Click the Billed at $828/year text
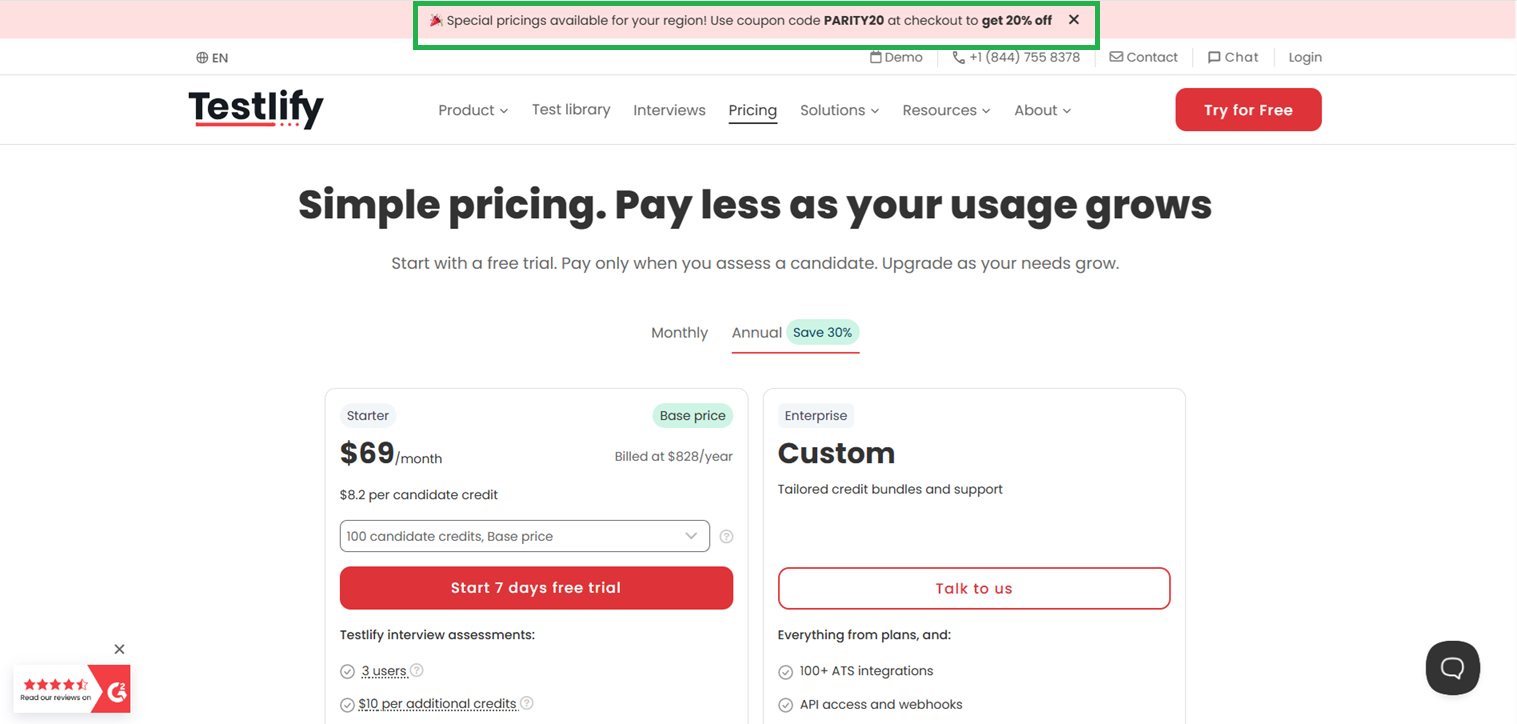This screenshot has width=1517, height=724. pyautogui.click(x=674, y=456)
